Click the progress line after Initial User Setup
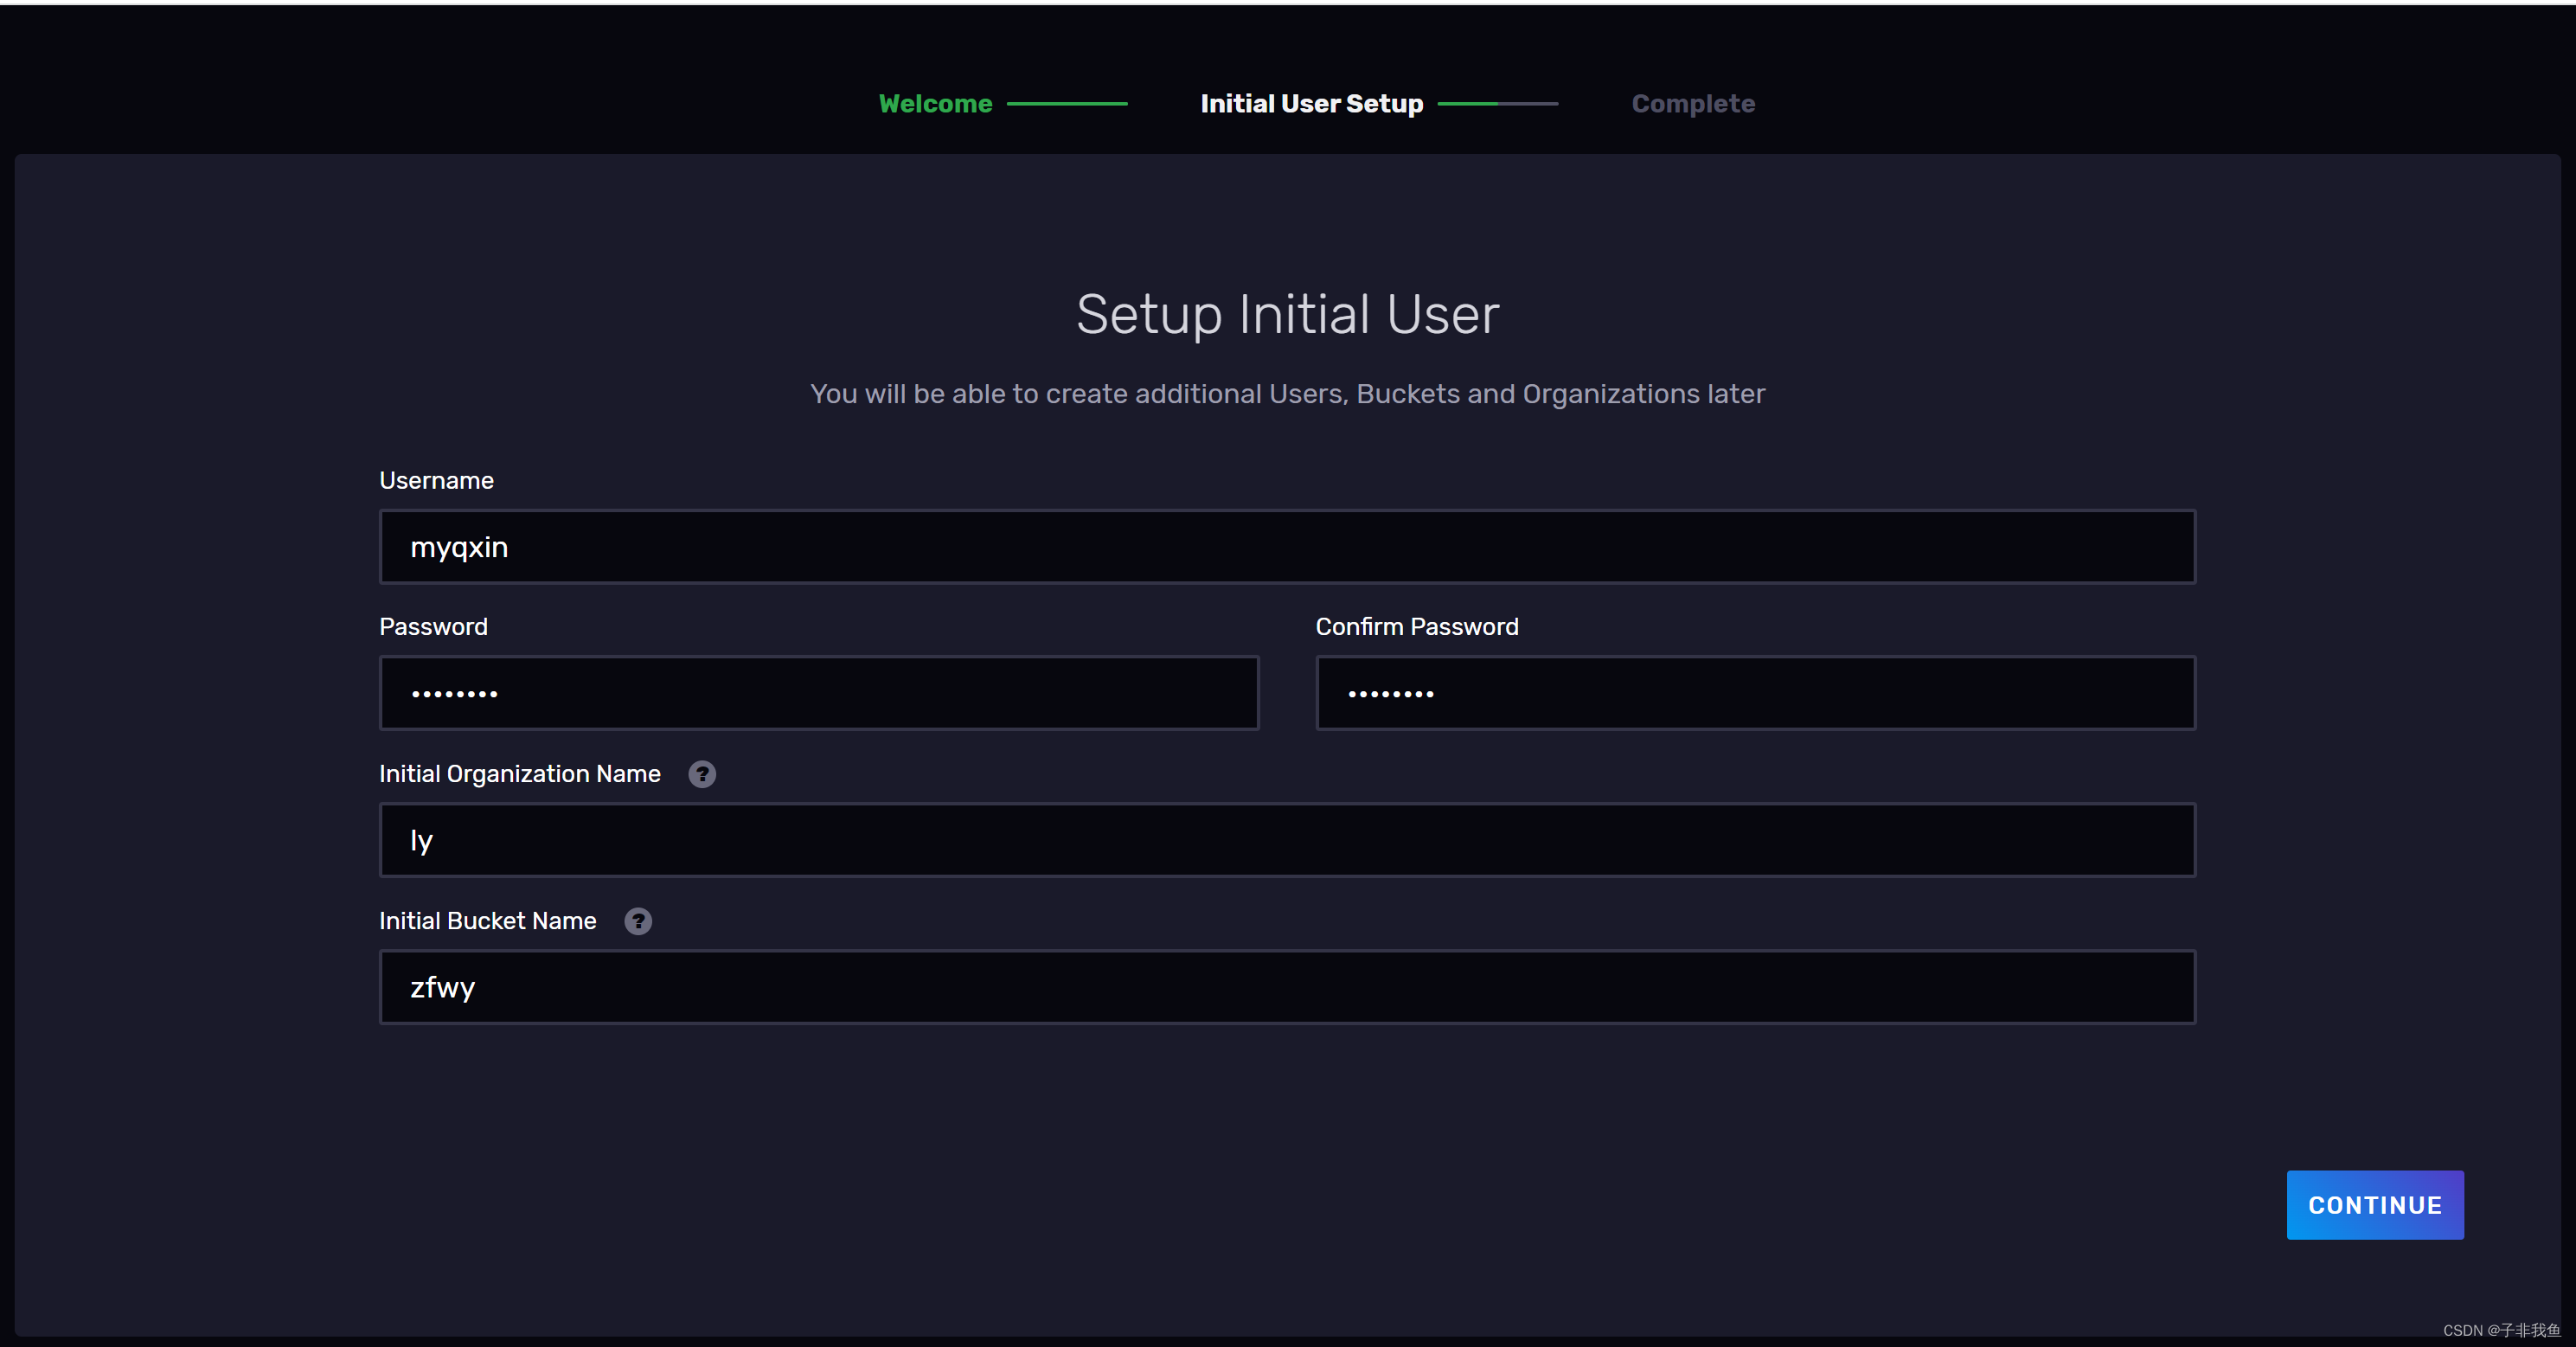2576x1347 pixels. coord(1497,104)
